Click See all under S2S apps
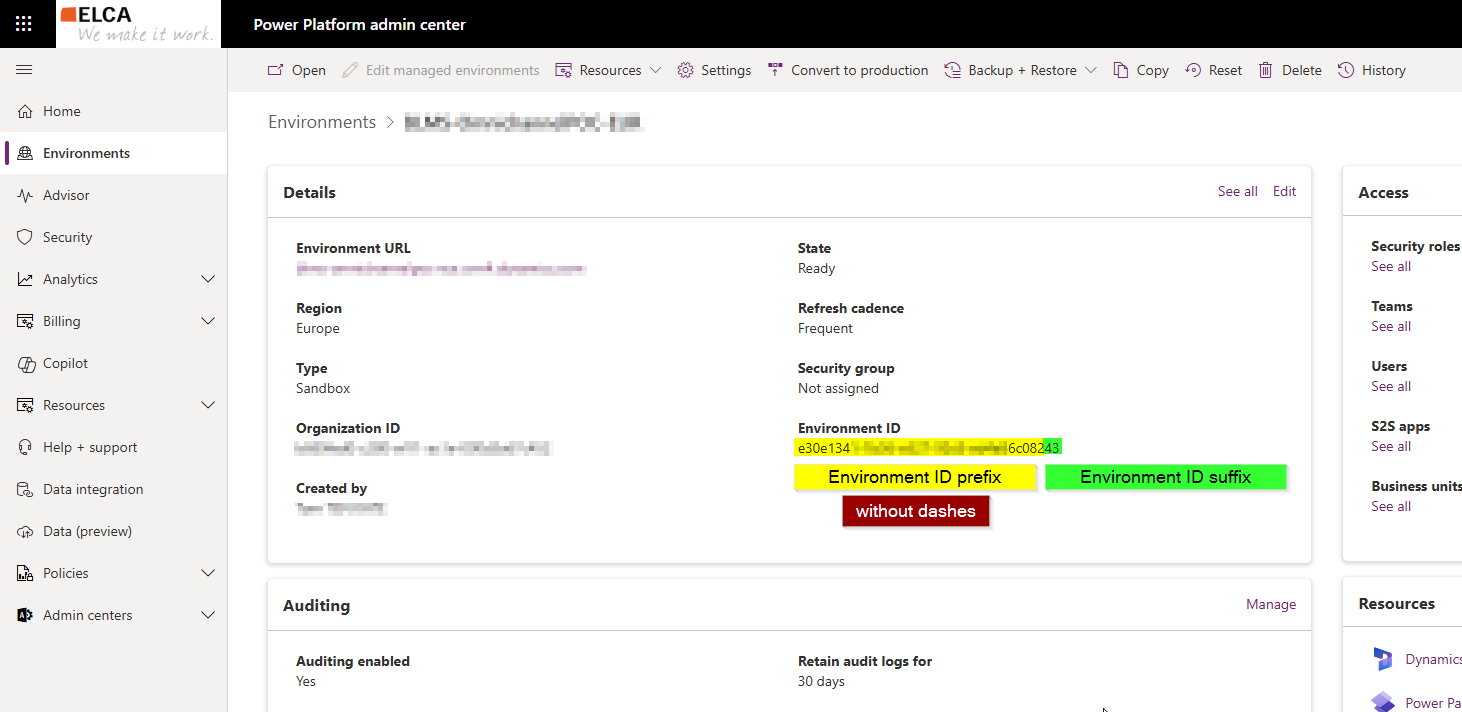The width and height of the screenshot is (1462, 712). 1391,446
